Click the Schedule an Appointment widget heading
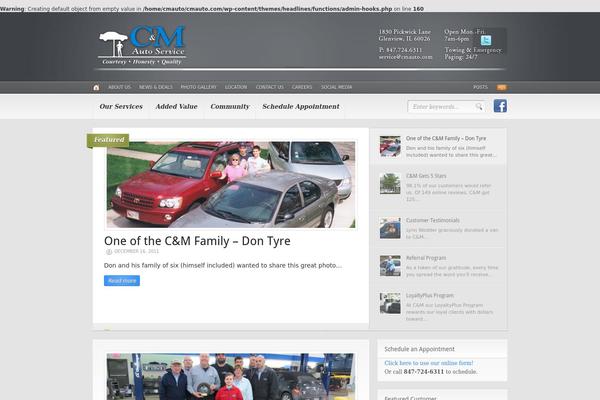Screen dimensions: 600x400 (419, 349)
